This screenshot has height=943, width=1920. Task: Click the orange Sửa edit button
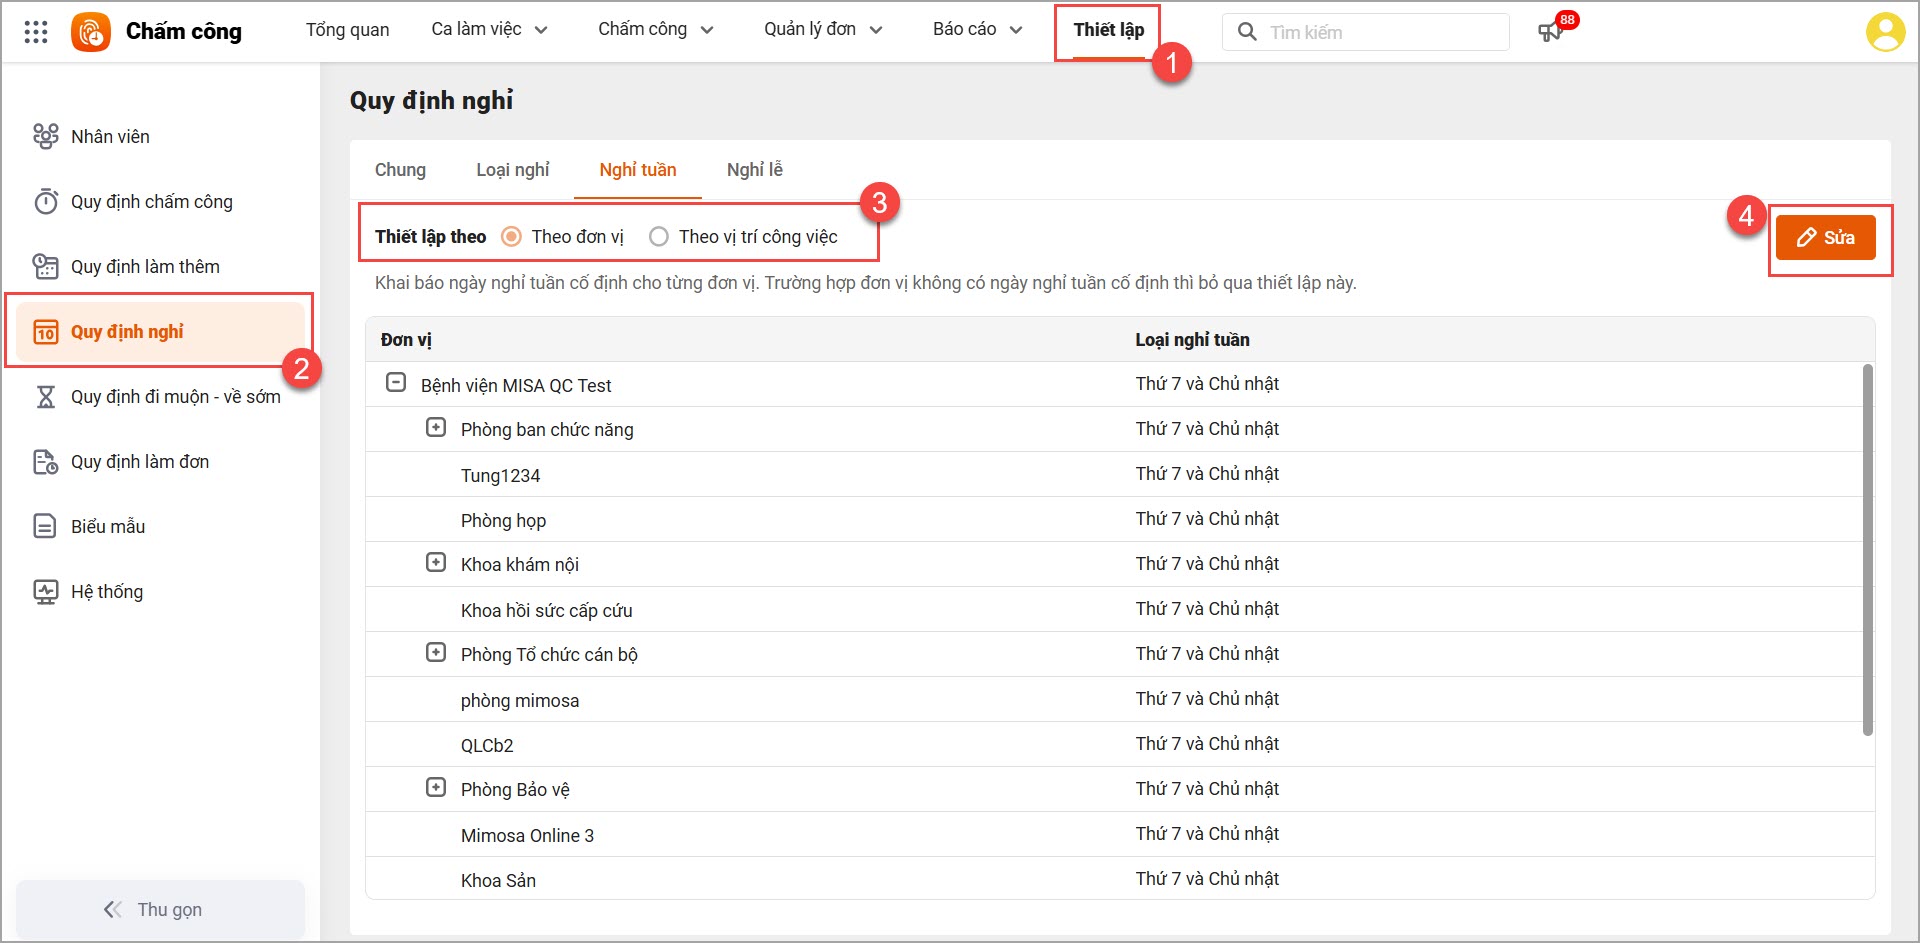[x=1825, y=238]
